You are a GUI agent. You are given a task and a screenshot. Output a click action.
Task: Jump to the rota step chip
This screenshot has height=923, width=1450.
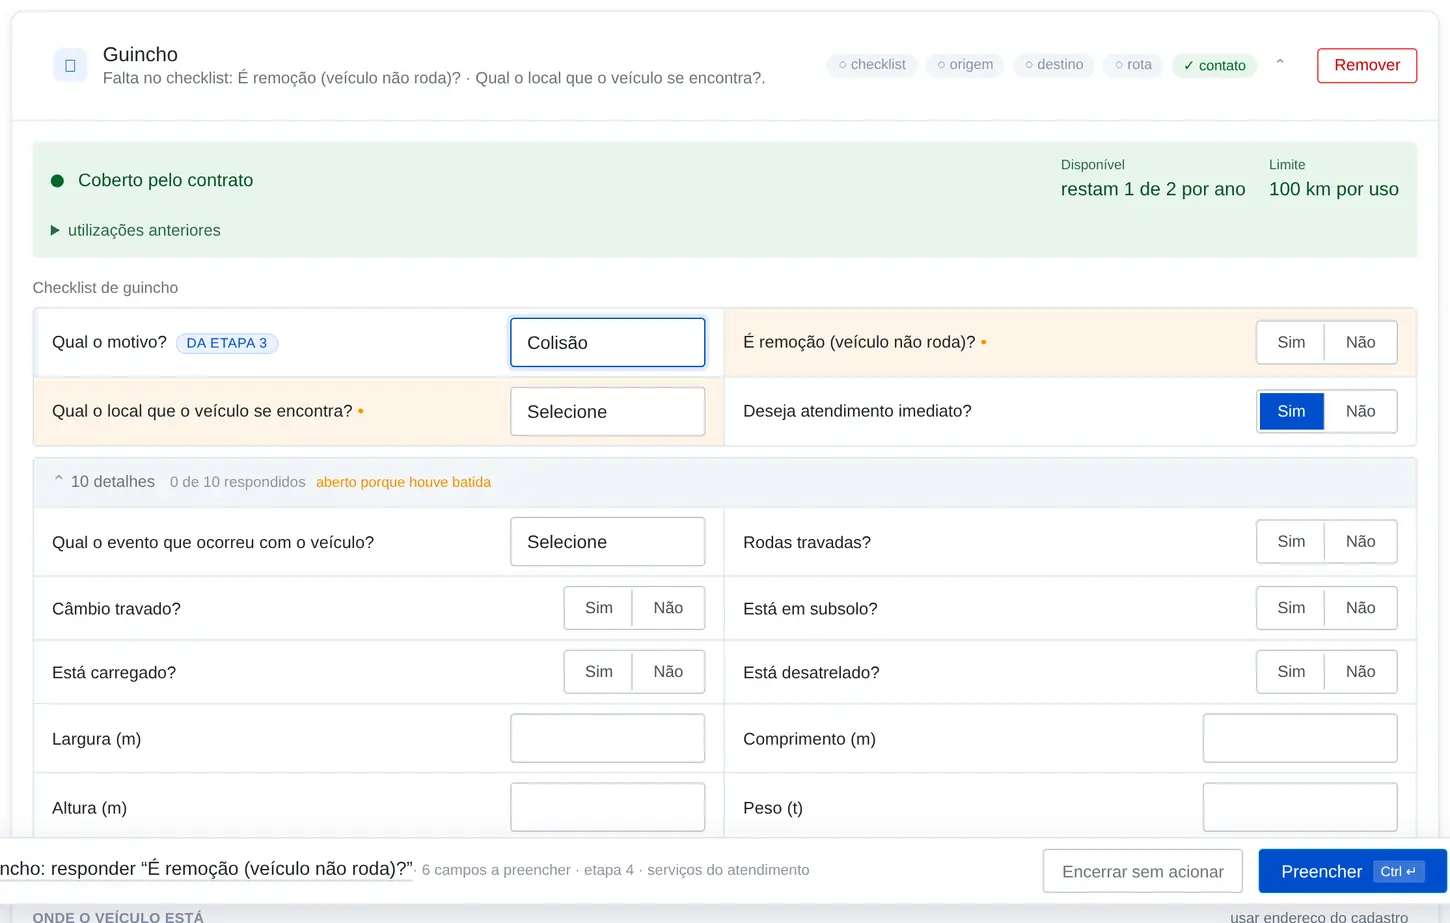click(1133, 65)
